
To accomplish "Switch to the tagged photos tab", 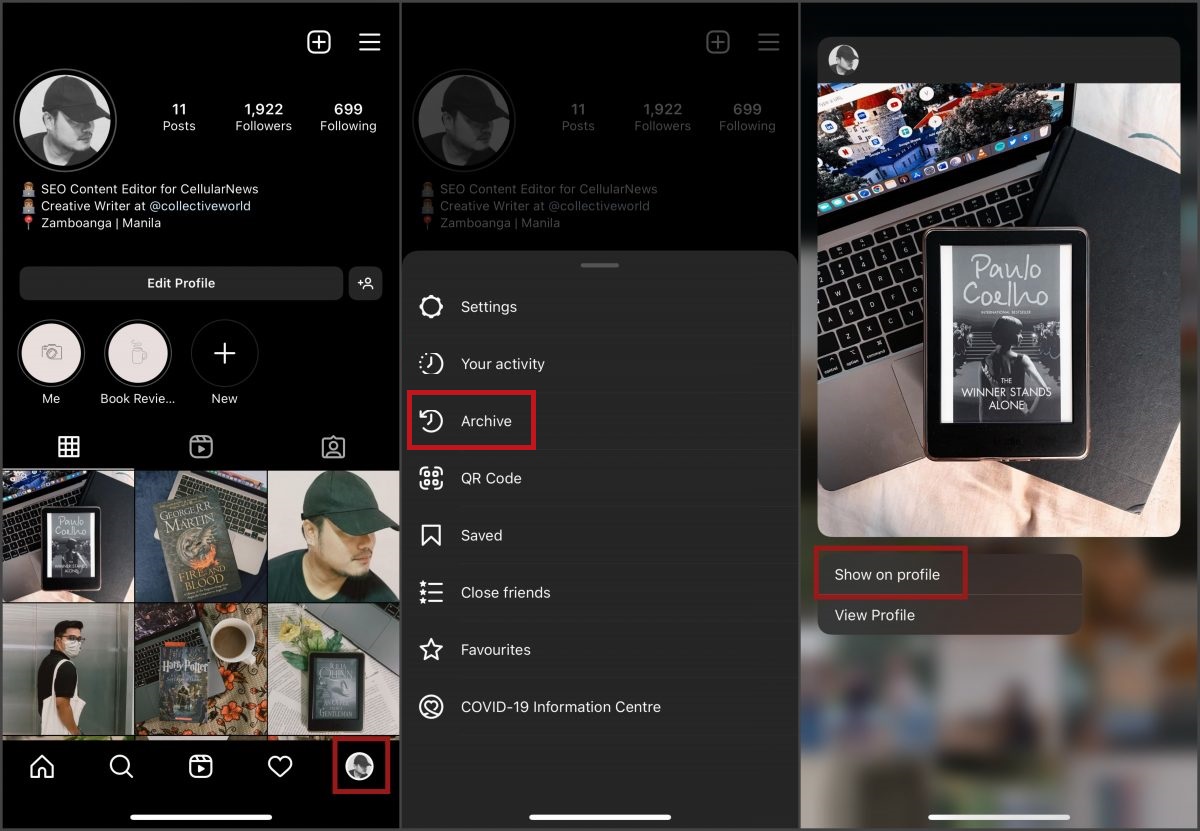I will click(x=333, y=447).
